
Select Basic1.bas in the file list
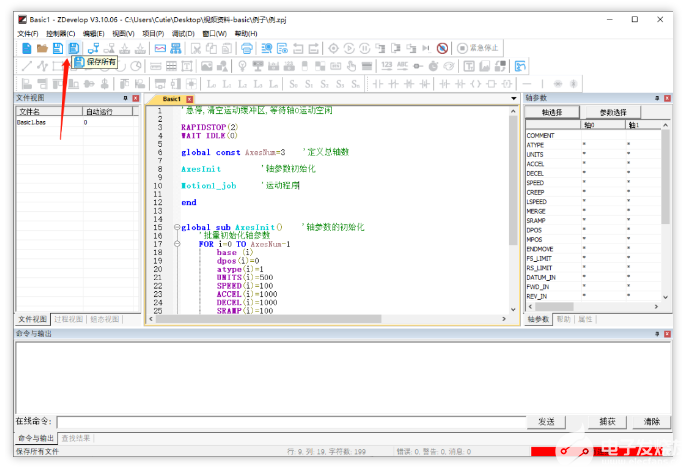pos(31,122)
